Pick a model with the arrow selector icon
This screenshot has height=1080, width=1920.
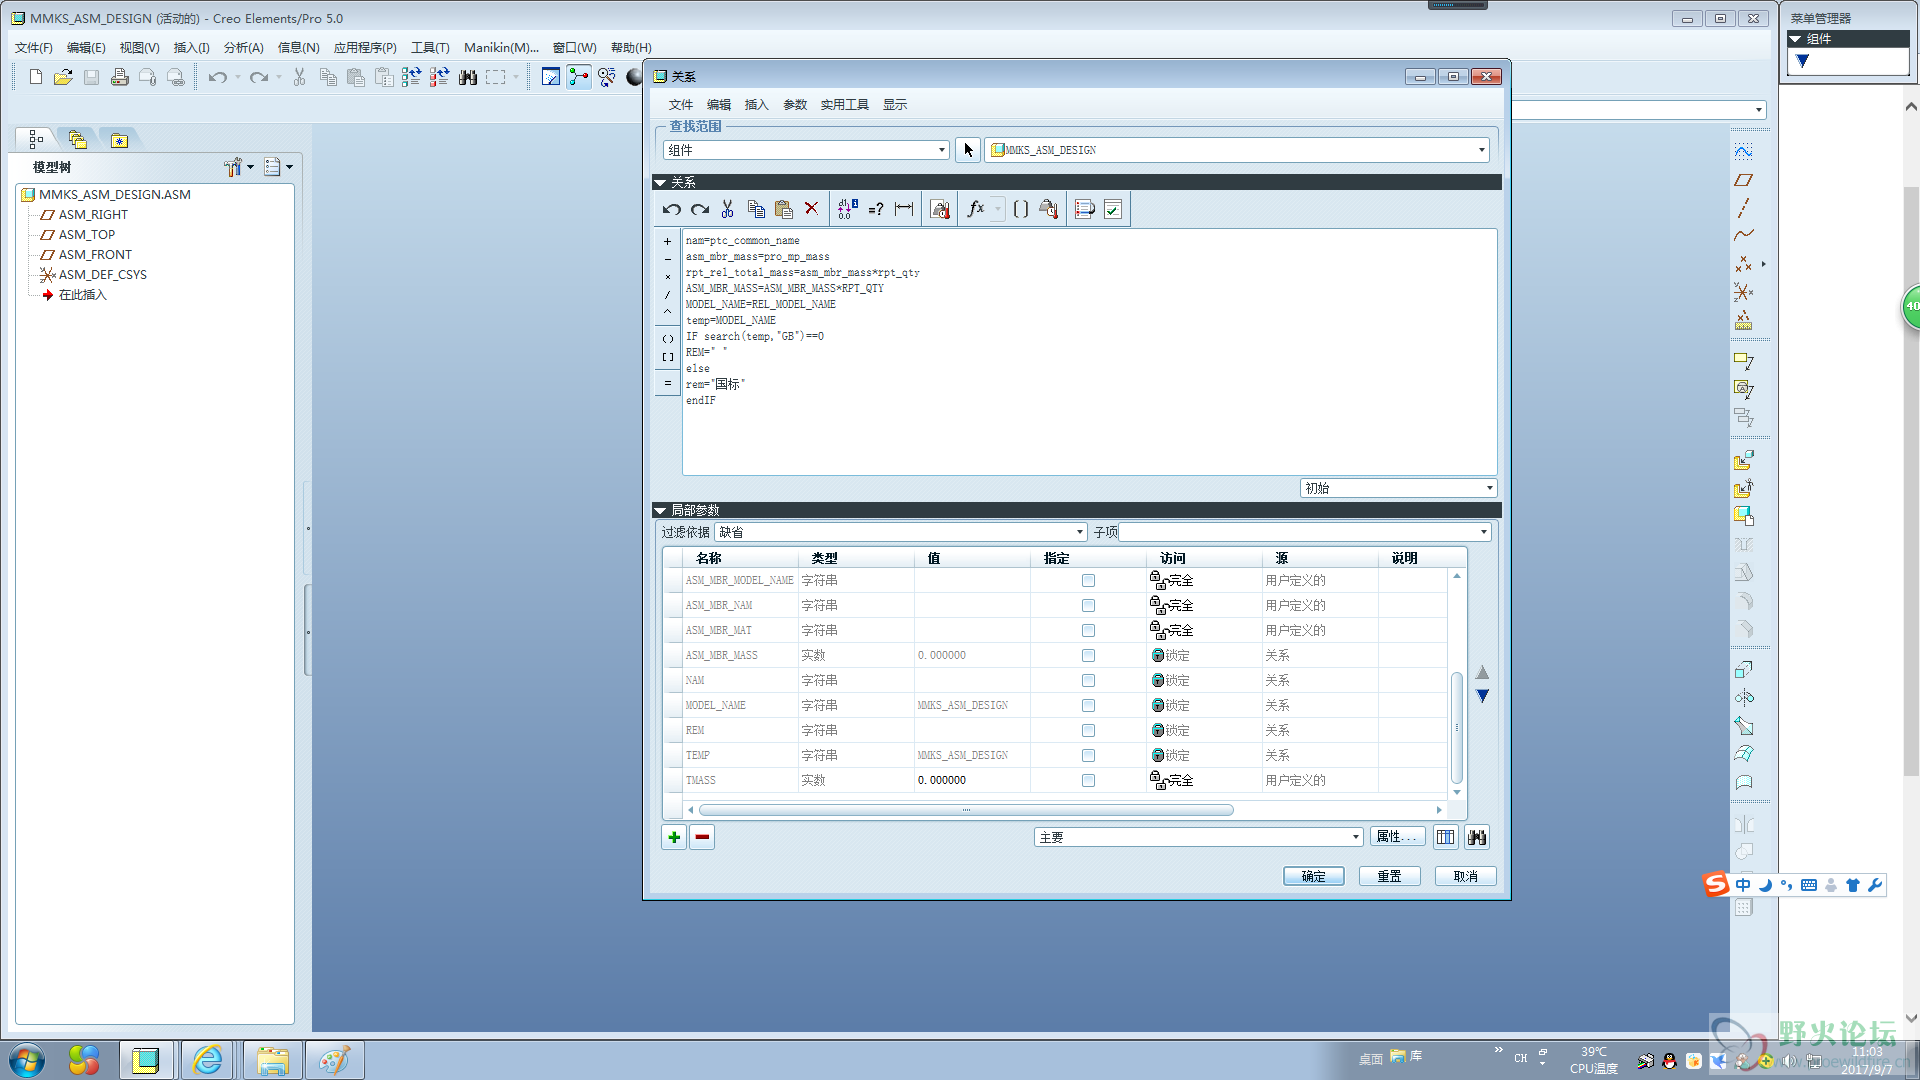[x=968, y=150]
